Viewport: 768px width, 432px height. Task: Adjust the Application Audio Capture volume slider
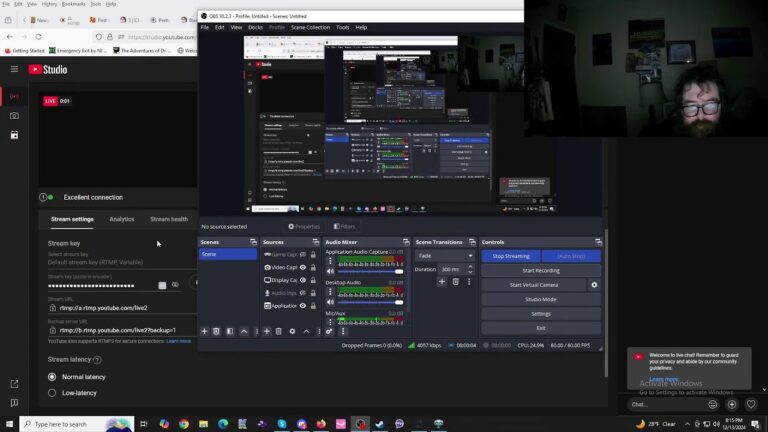pos(370,271)
